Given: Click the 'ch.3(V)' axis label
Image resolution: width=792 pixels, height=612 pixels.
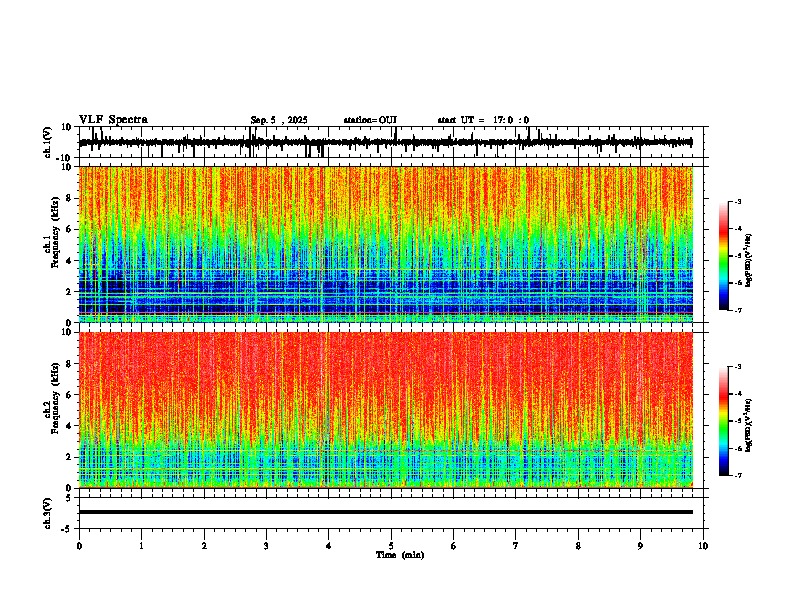Looking at the screenshot, I should click(x=48, y=513).
